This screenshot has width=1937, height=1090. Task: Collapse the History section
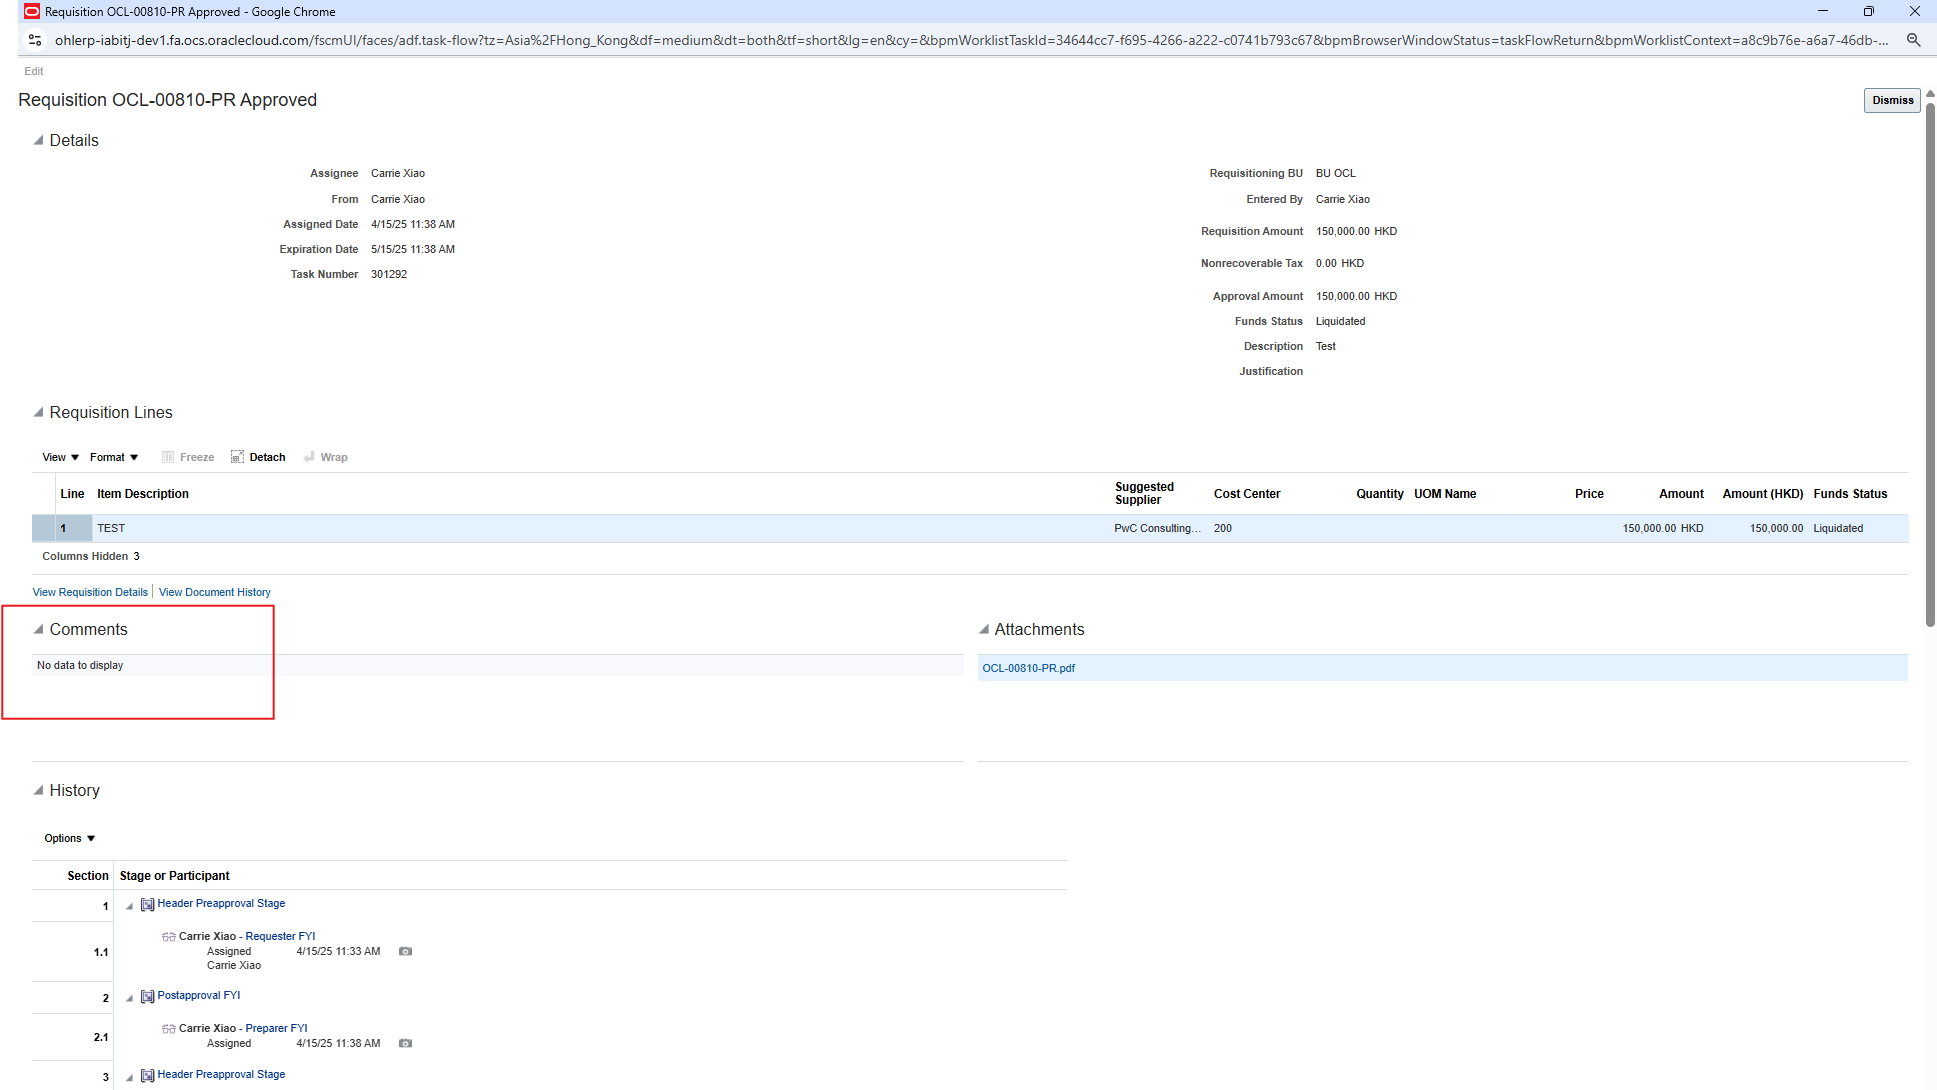pos(37,790)
